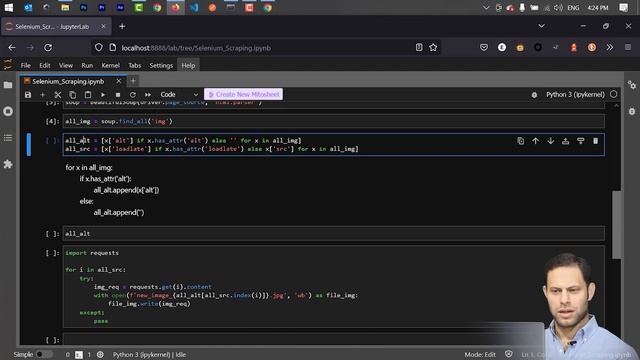Open the Property Inspector gears icon
640x360 pixels.
coord(632,85)
